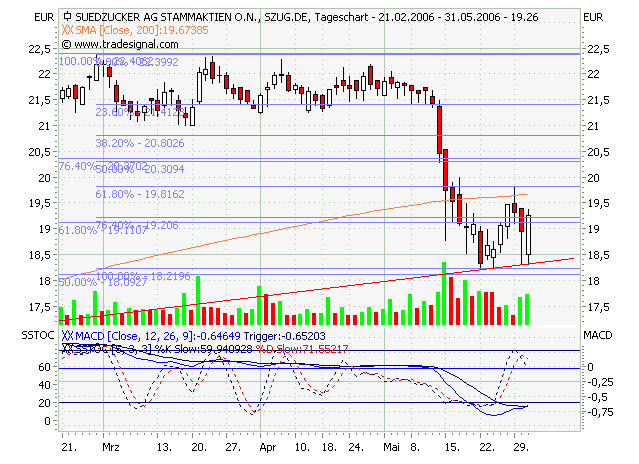Click the candlestick symbol icon before SUEDZUCKER title
Image resolution: width=639 pixels, height=464 pixels.
[68, 17]
